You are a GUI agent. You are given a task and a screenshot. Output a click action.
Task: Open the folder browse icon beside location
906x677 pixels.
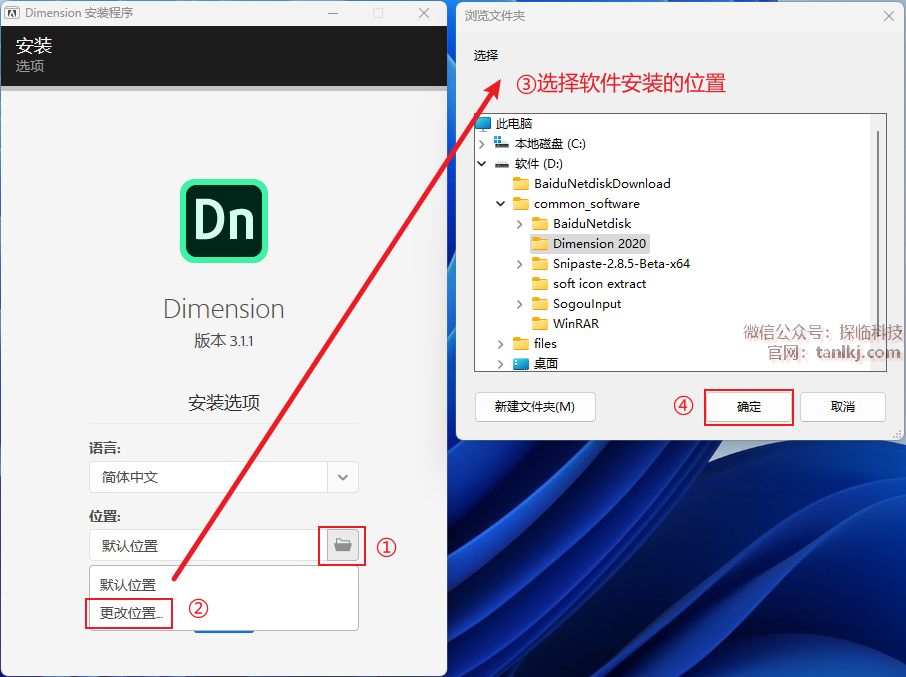click(343, 545)
